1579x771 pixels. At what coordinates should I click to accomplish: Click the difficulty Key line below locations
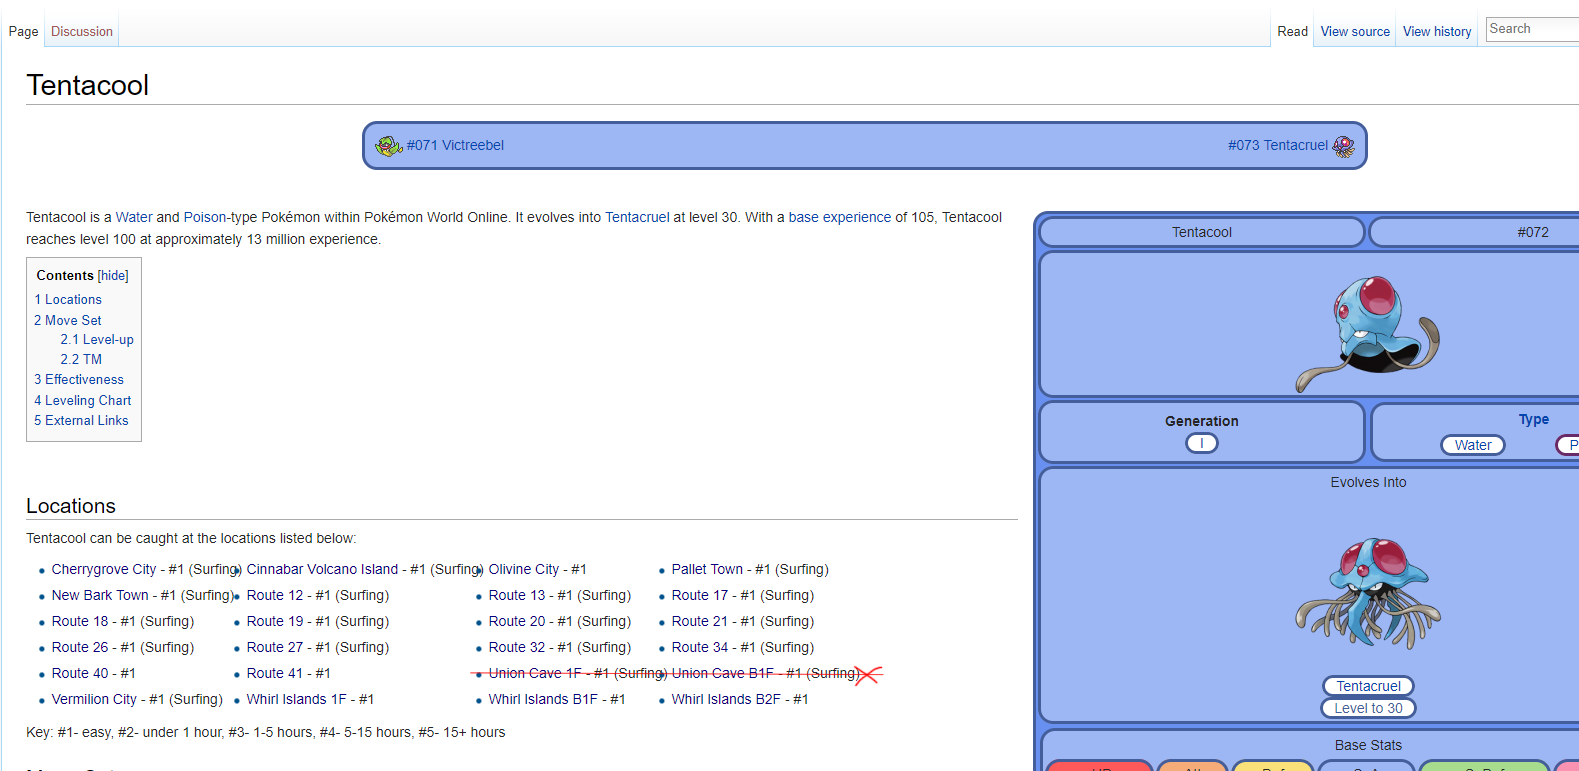(266, 732)
